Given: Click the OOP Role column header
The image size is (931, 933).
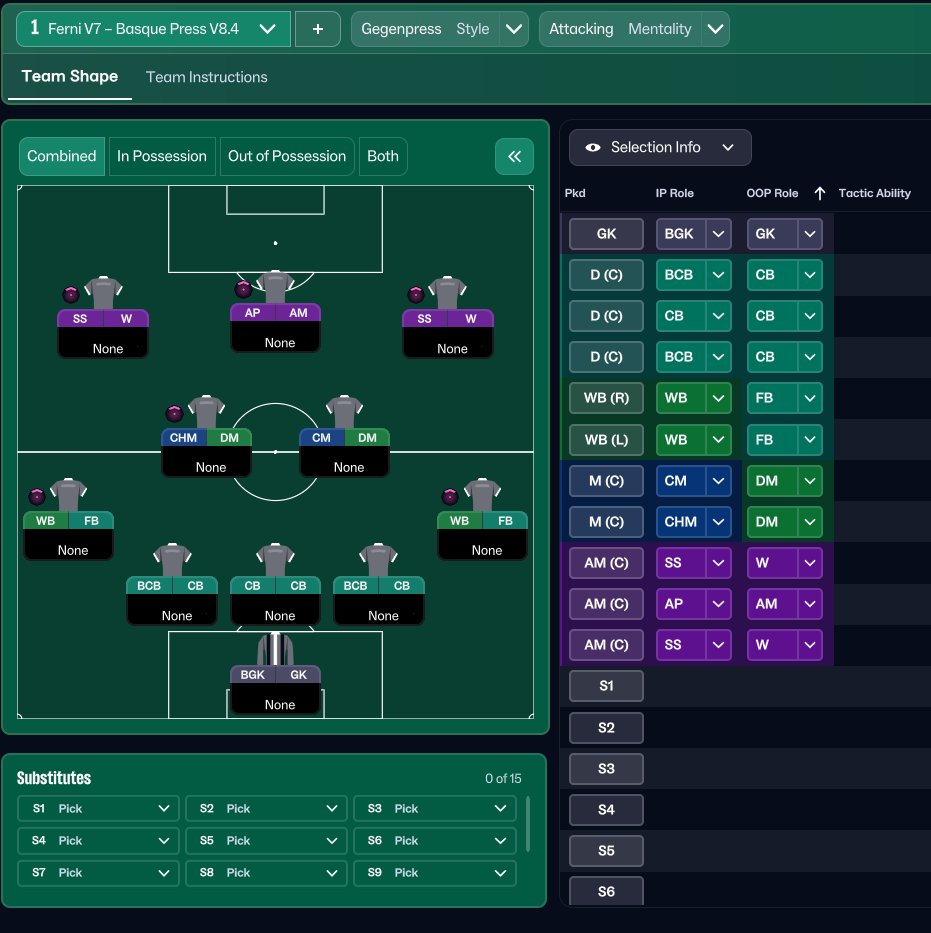Looking at the screenshot, I should (772, 193).
